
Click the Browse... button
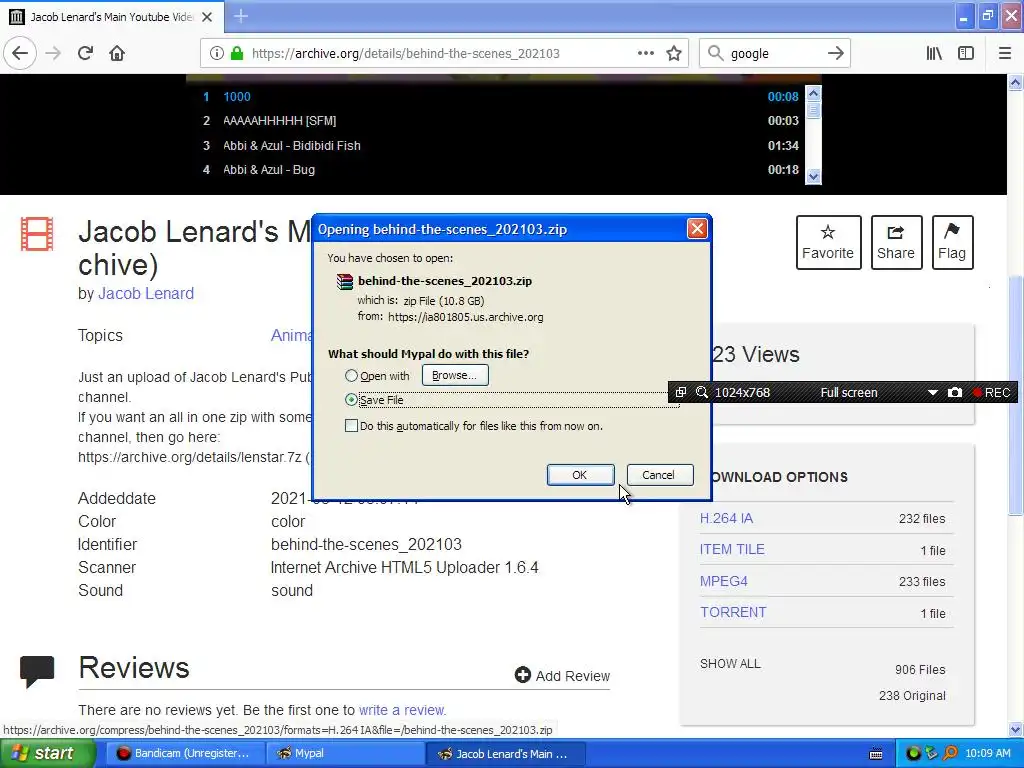pyautogui.click(x=455, y=376)
